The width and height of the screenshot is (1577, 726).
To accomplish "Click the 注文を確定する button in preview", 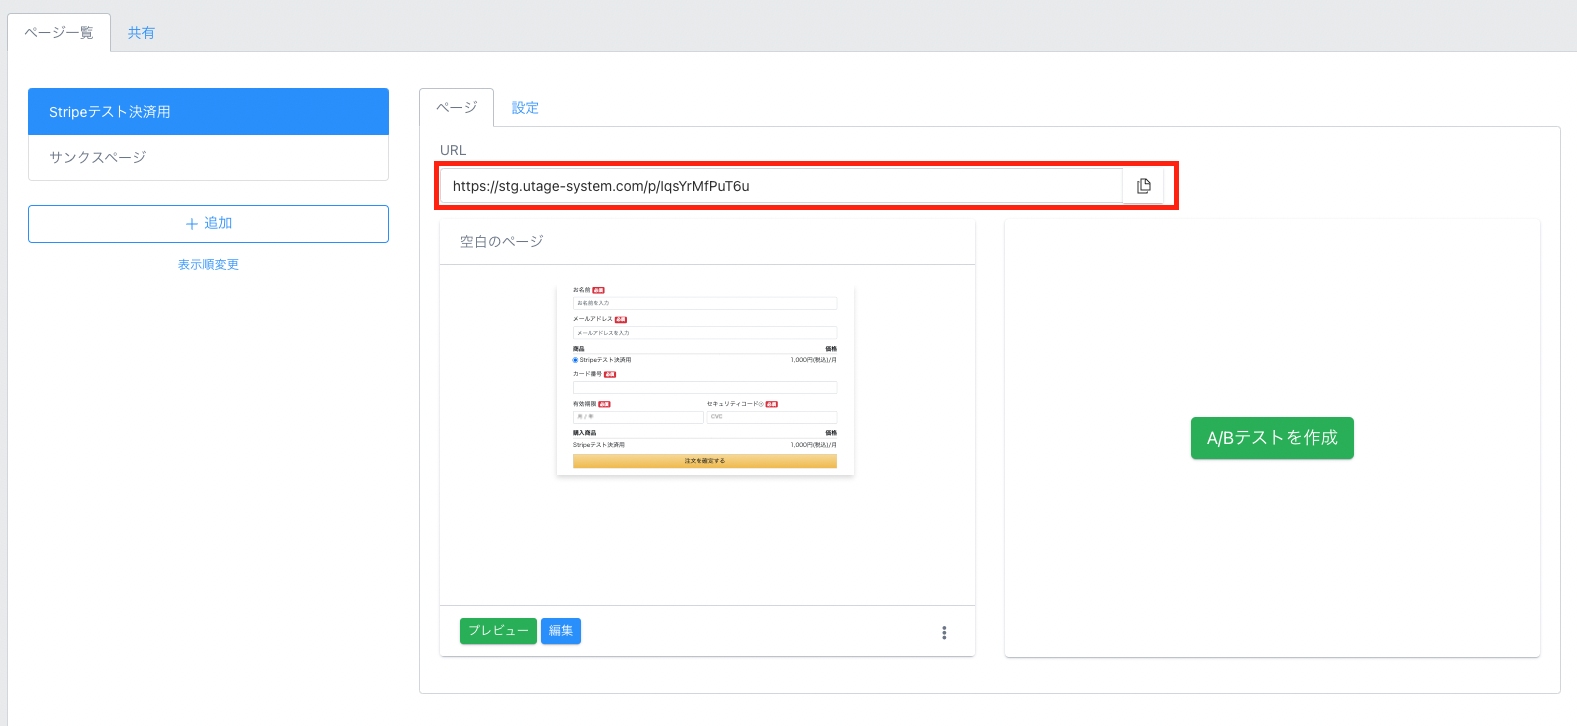I will point(704,461).
